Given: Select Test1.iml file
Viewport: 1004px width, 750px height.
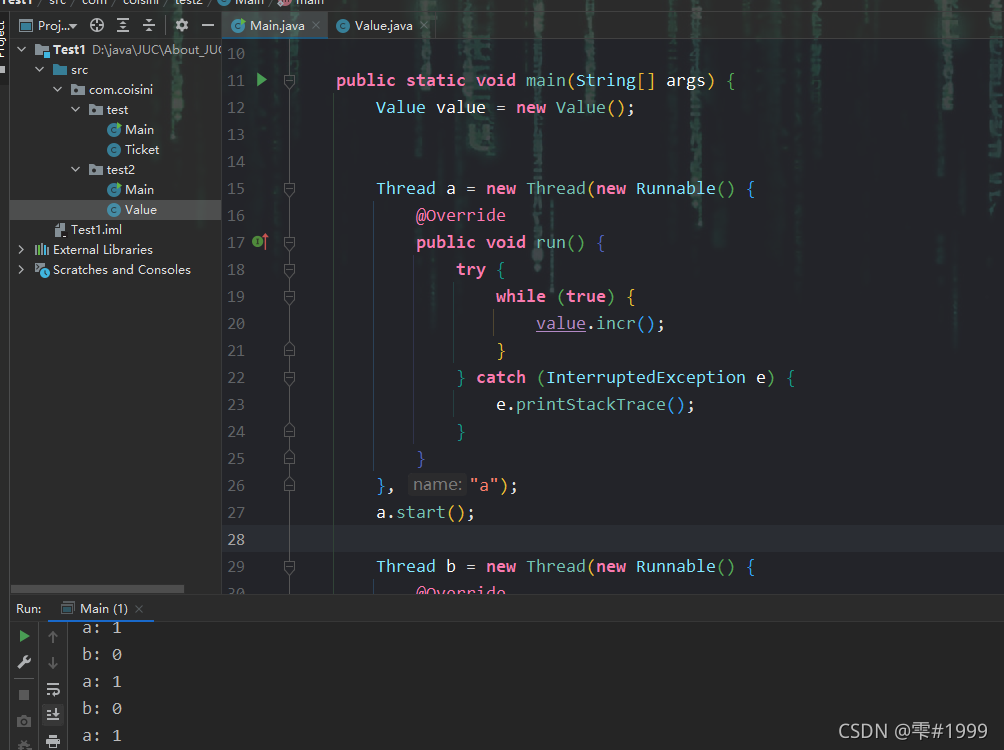Looking at the screenshot, I should click(88, 229).
